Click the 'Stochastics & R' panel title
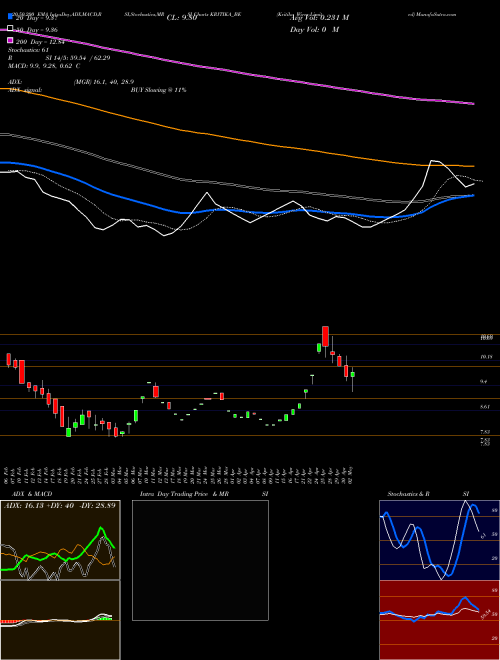The height and width of the screenshot is (660, 500). point(409,494)
